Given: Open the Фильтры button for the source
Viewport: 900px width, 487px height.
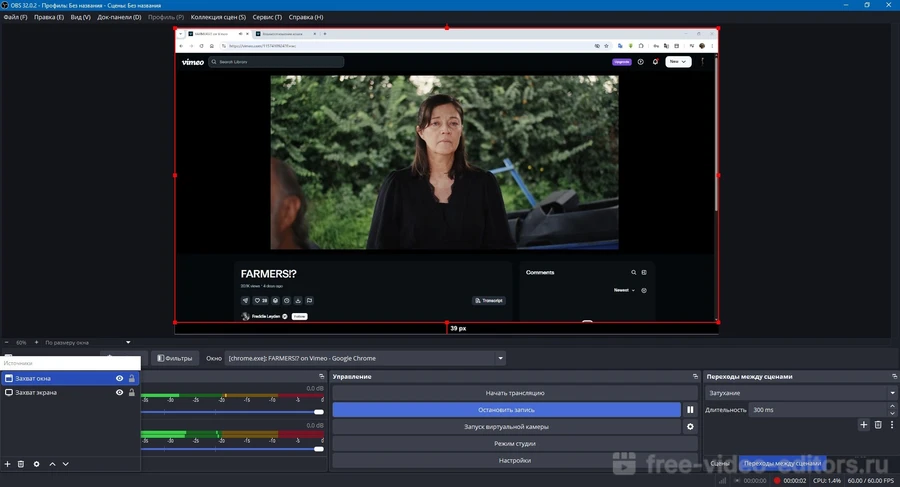Looking at the screenshot, I should point(174,358).
